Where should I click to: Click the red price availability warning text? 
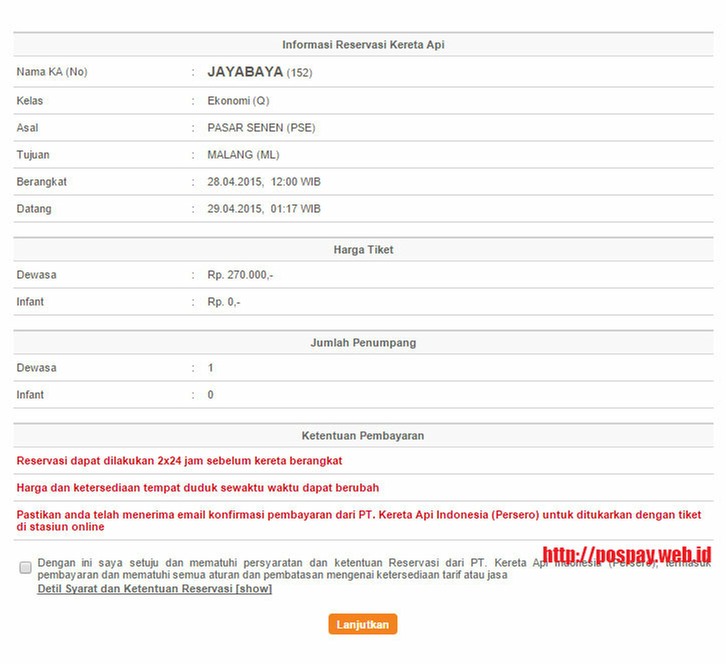pos(197,488)
